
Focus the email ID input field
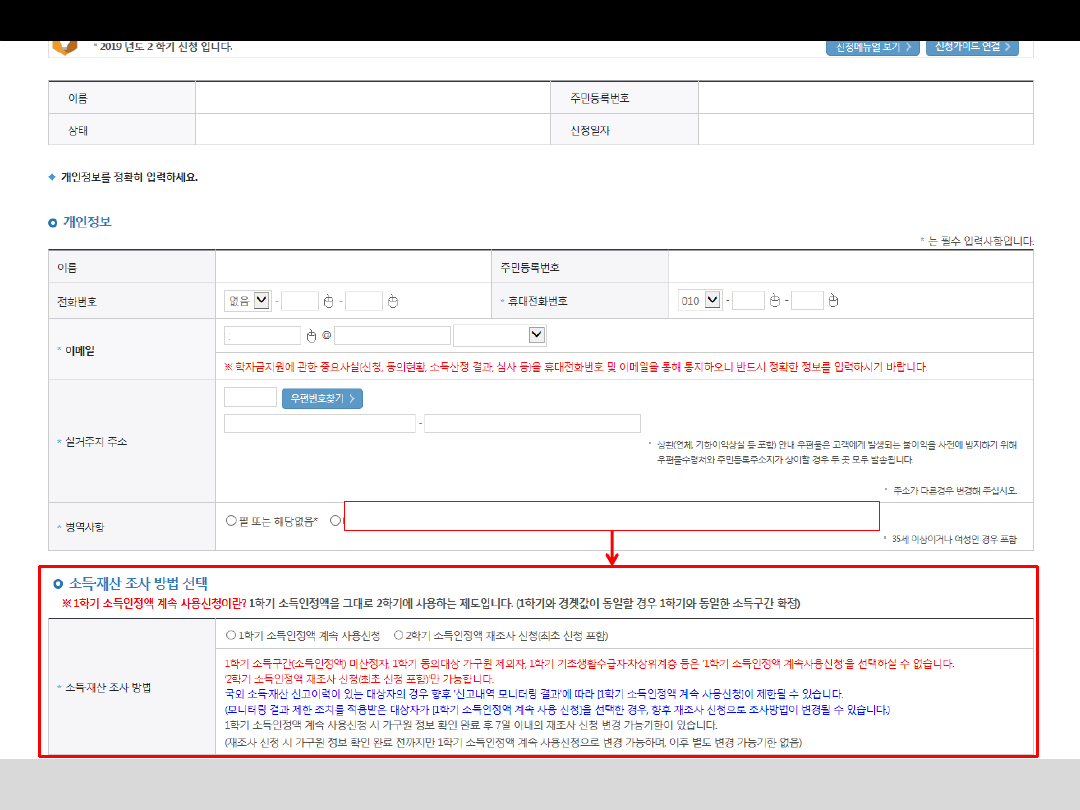pos(263,335)
